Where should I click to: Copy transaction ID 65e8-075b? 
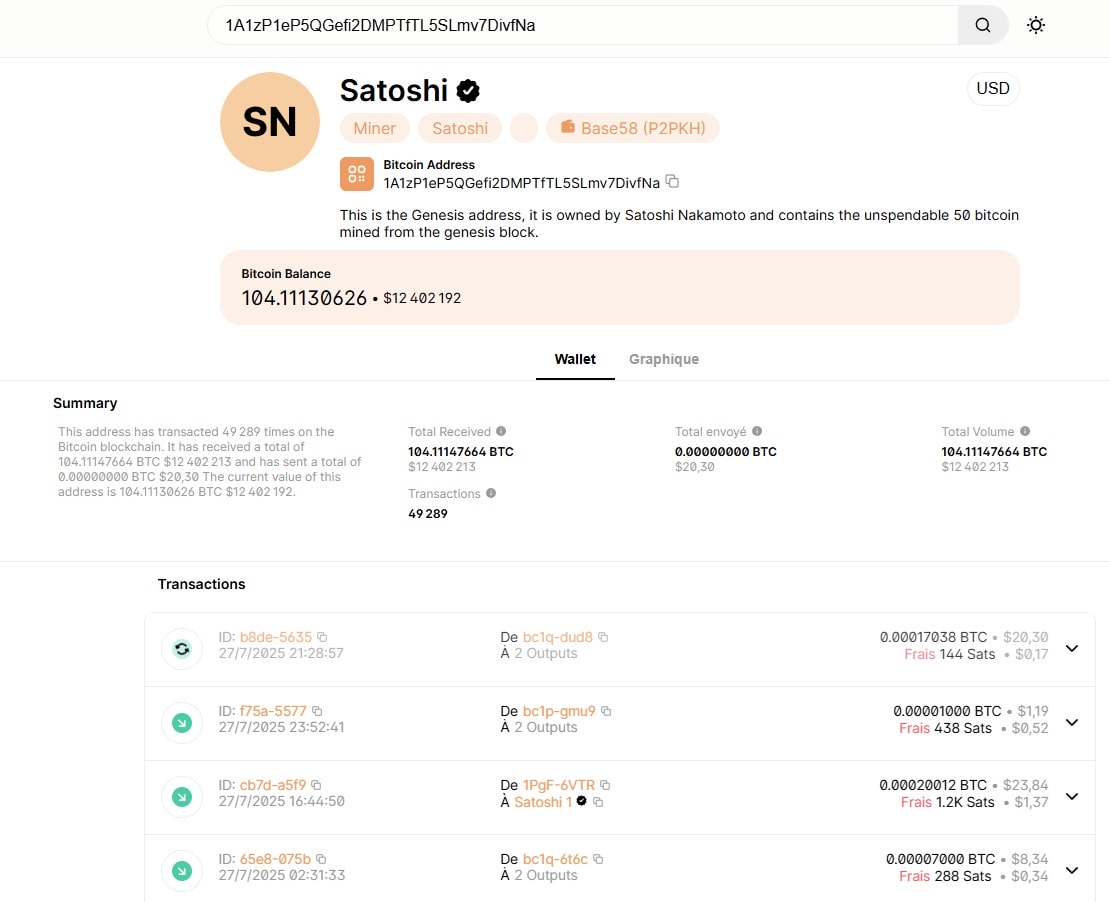point(321,859)
